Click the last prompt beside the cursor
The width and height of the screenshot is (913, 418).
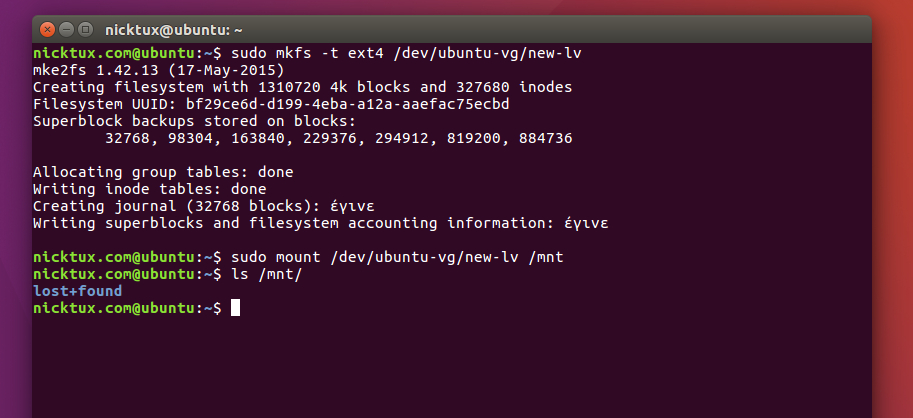[125, 308]
